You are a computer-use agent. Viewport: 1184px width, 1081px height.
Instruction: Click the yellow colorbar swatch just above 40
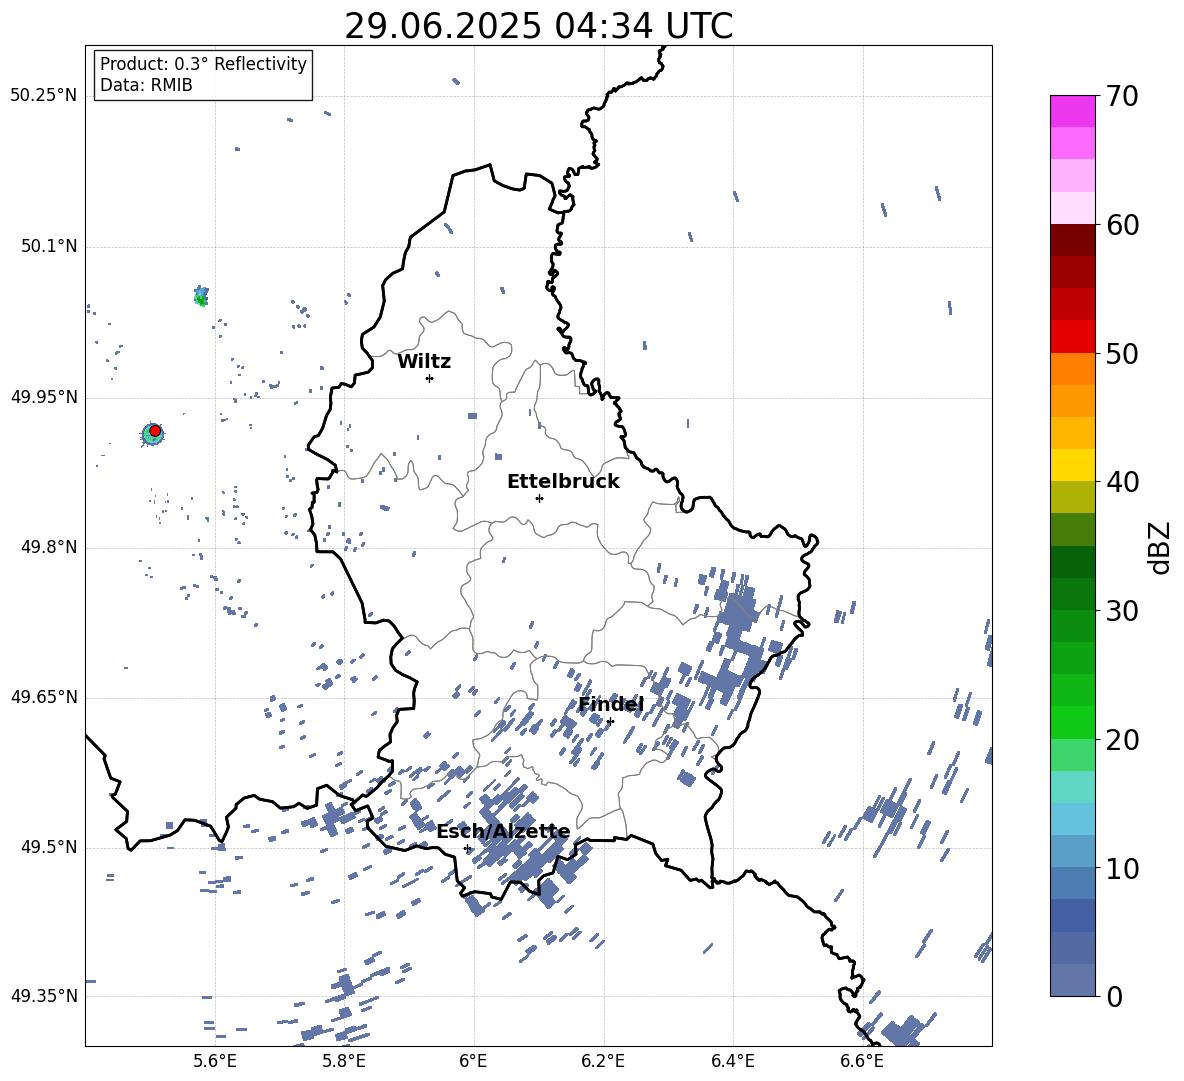coord(1073,465)
